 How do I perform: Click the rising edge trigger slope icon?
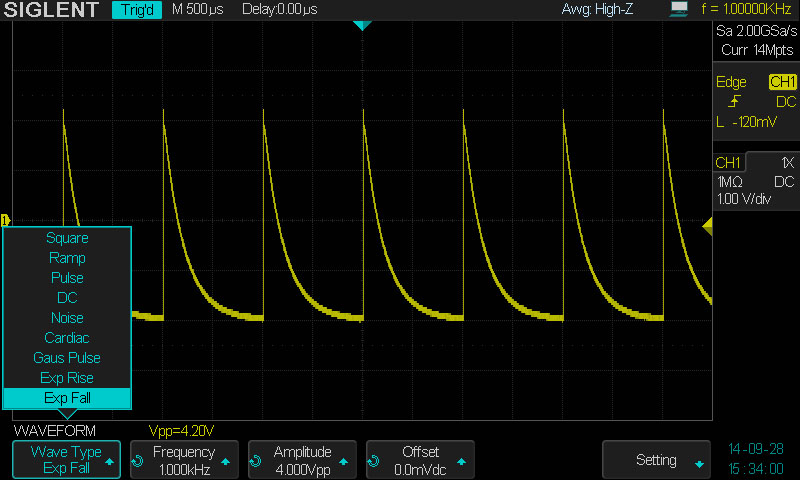735,102
